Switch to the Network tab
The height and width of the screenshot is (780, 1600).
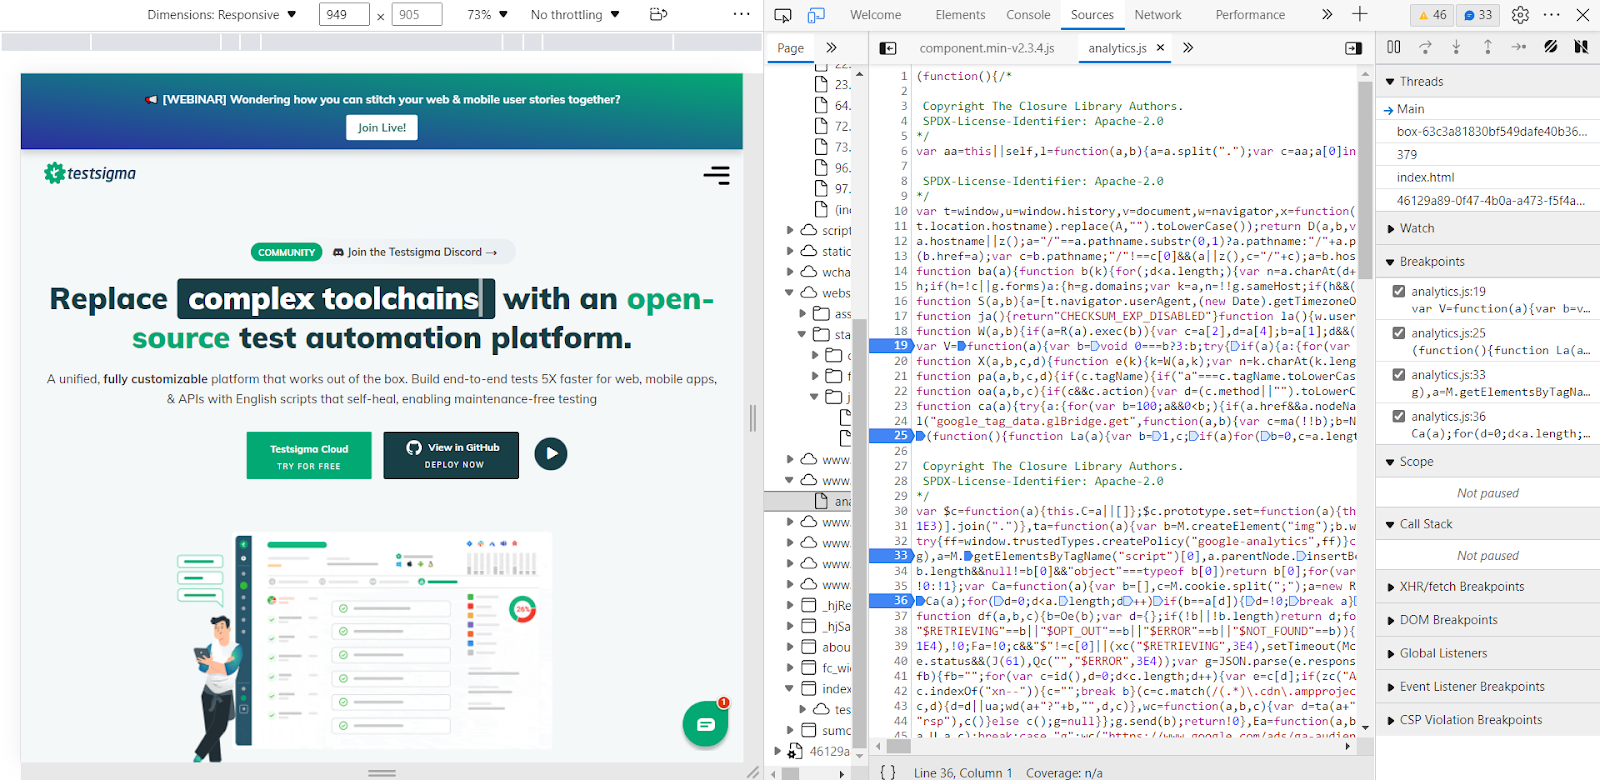click(x=1157, y=15)
